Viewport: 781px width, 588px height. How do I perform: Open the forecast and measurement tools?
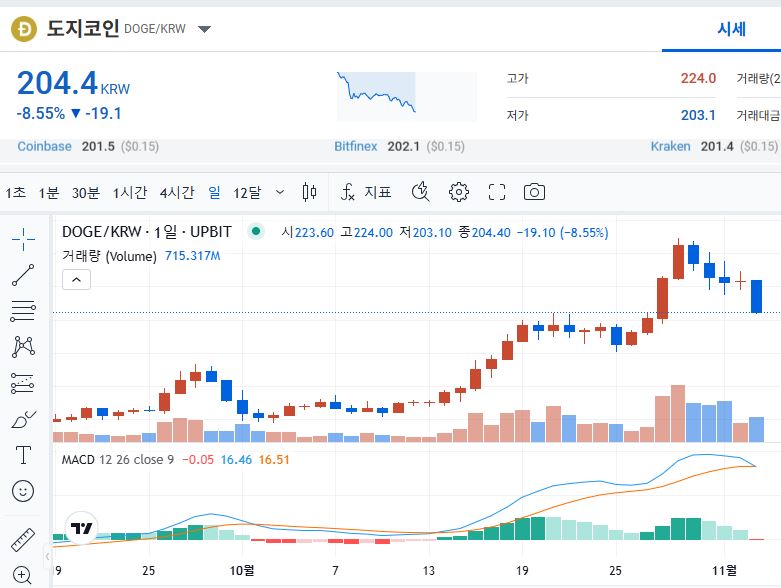click(22, 383)
